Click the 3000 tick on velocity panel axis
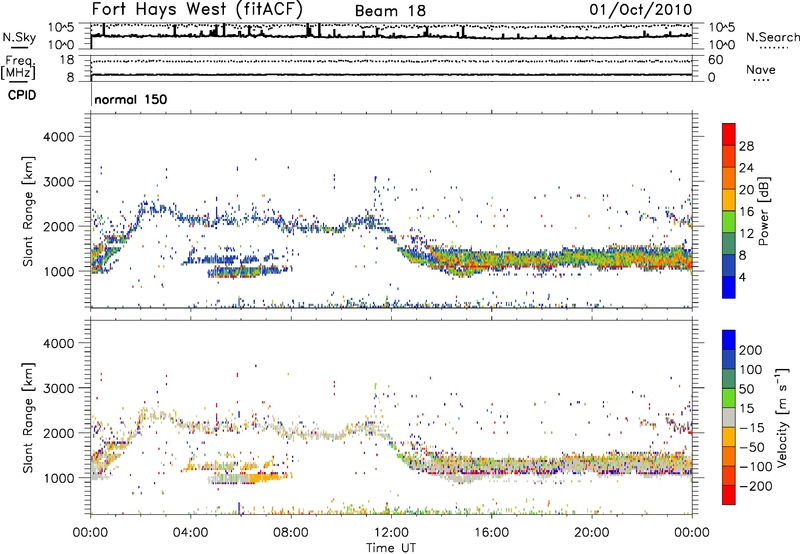The height and width of the screenshot is (554, 800). click(58, 388)
